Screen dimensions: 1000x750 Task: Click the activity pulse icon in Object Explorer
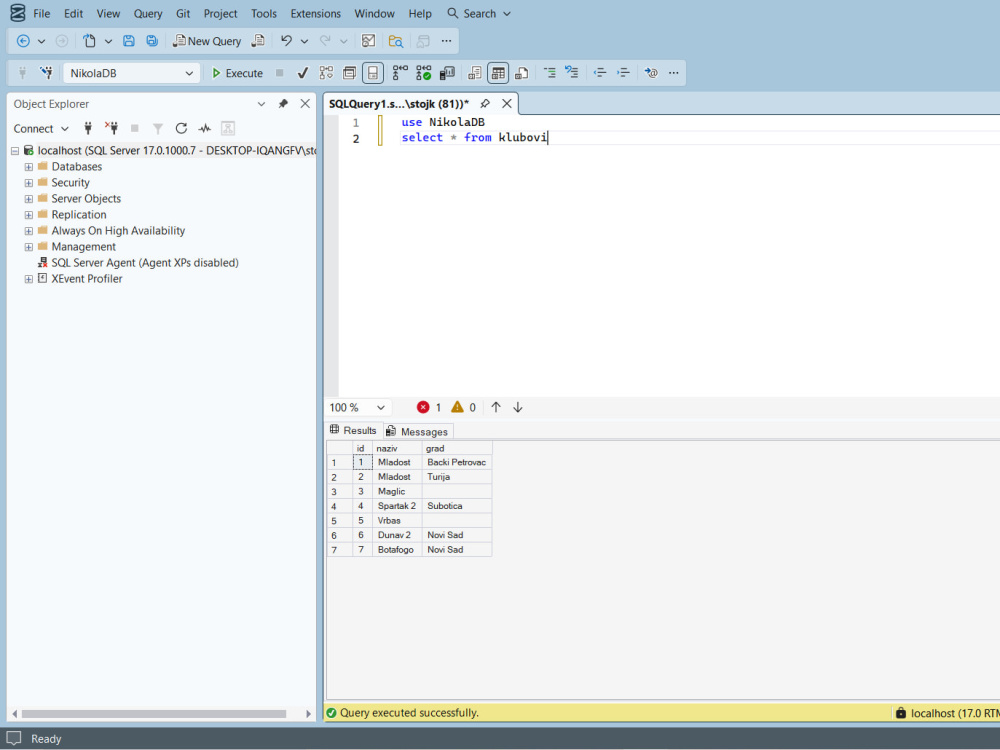click(x=204, y=128)
